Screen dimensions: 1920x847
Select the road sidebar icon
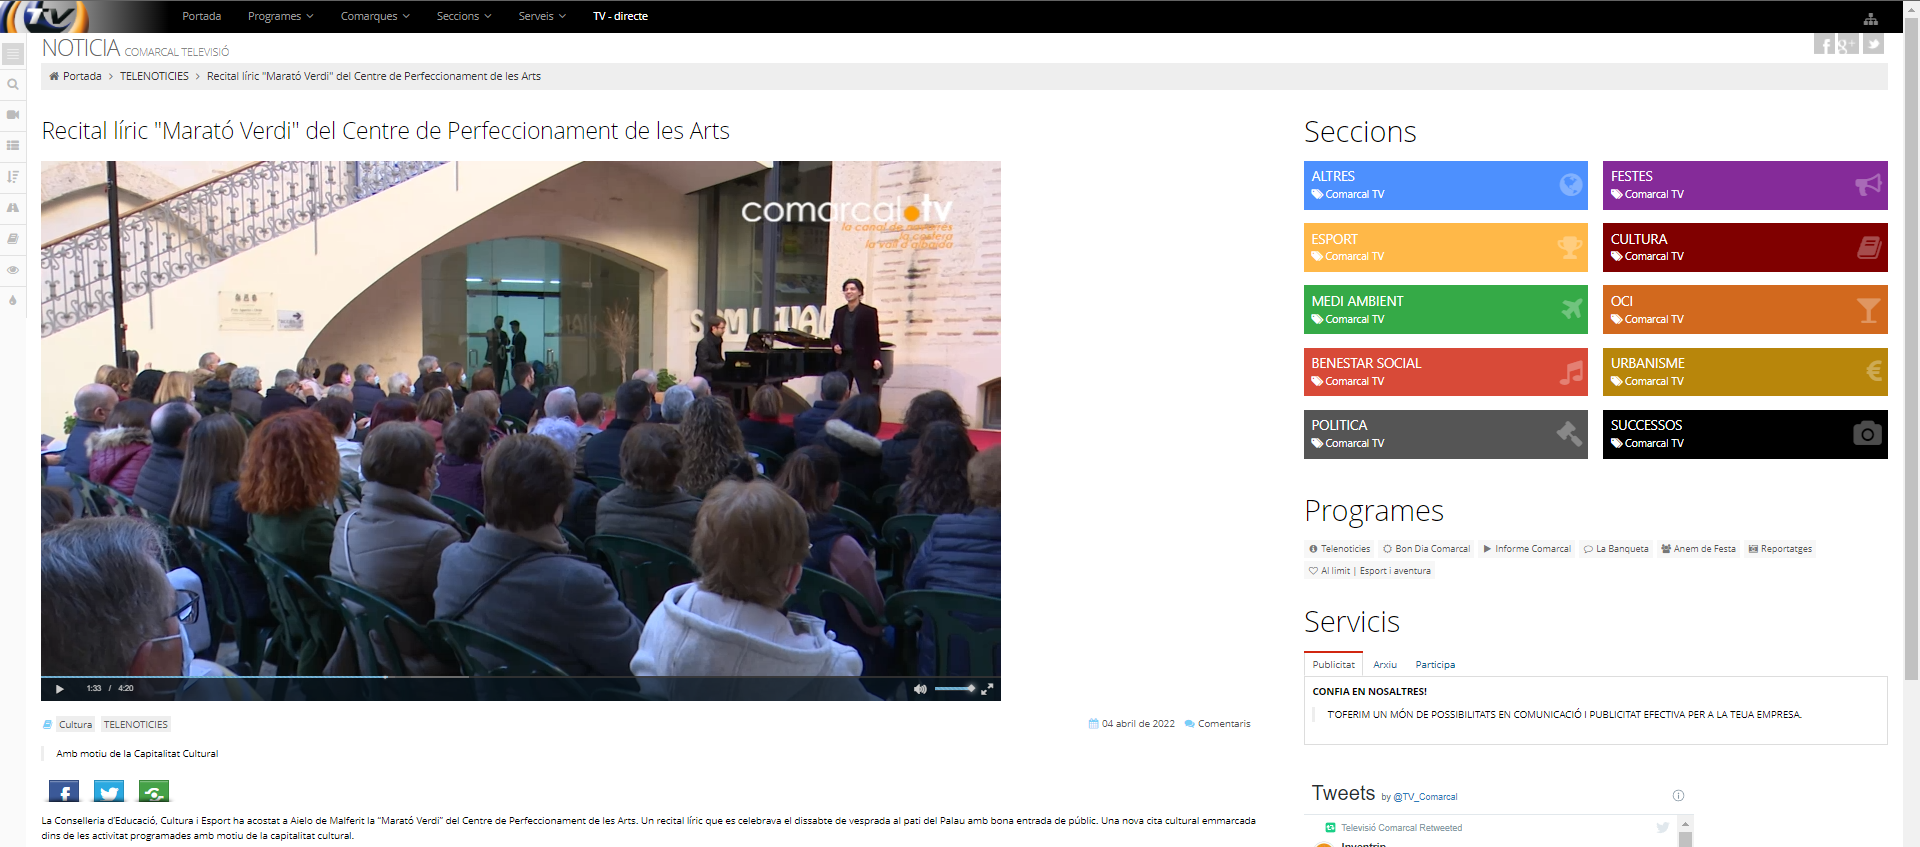(13, 208)
